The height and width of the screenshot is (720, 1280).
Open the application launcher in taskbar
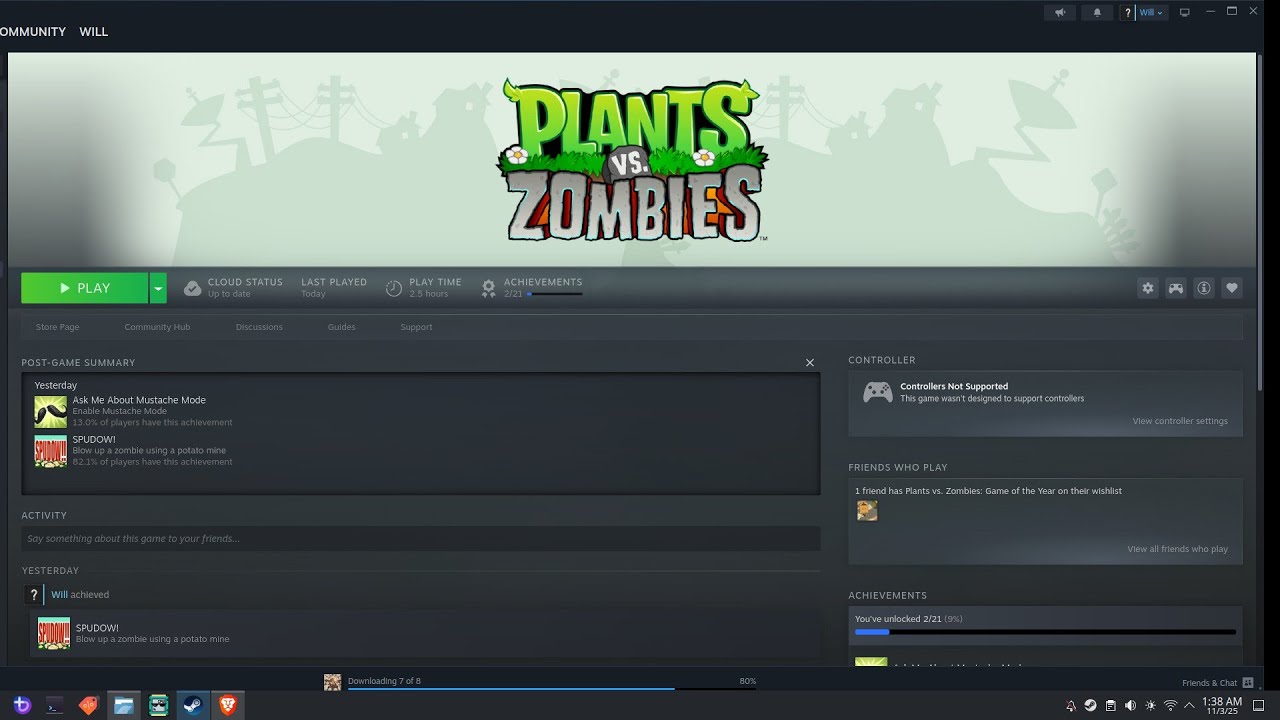(x=22, y=705)
